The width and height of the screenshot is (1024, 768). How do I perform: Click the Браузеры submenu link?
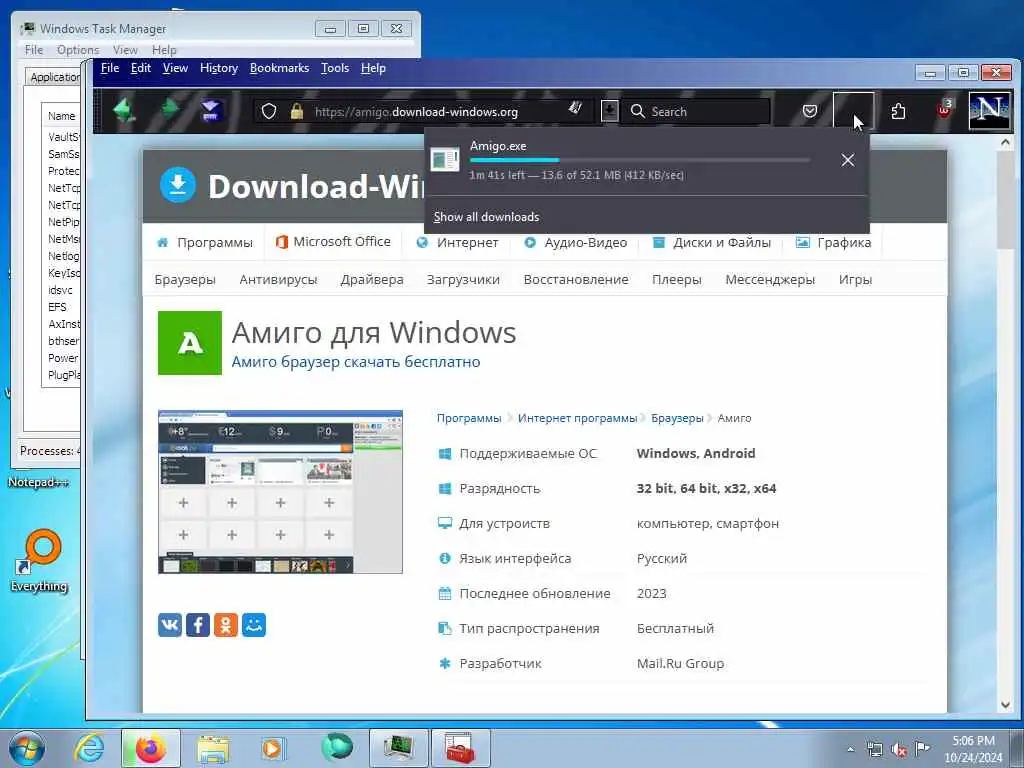click(x=185, y=280)
